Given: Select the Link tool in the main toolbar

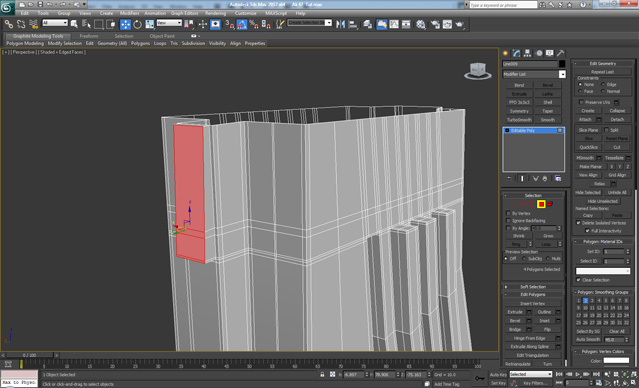Looking at the screenshot, I should 8,24.
